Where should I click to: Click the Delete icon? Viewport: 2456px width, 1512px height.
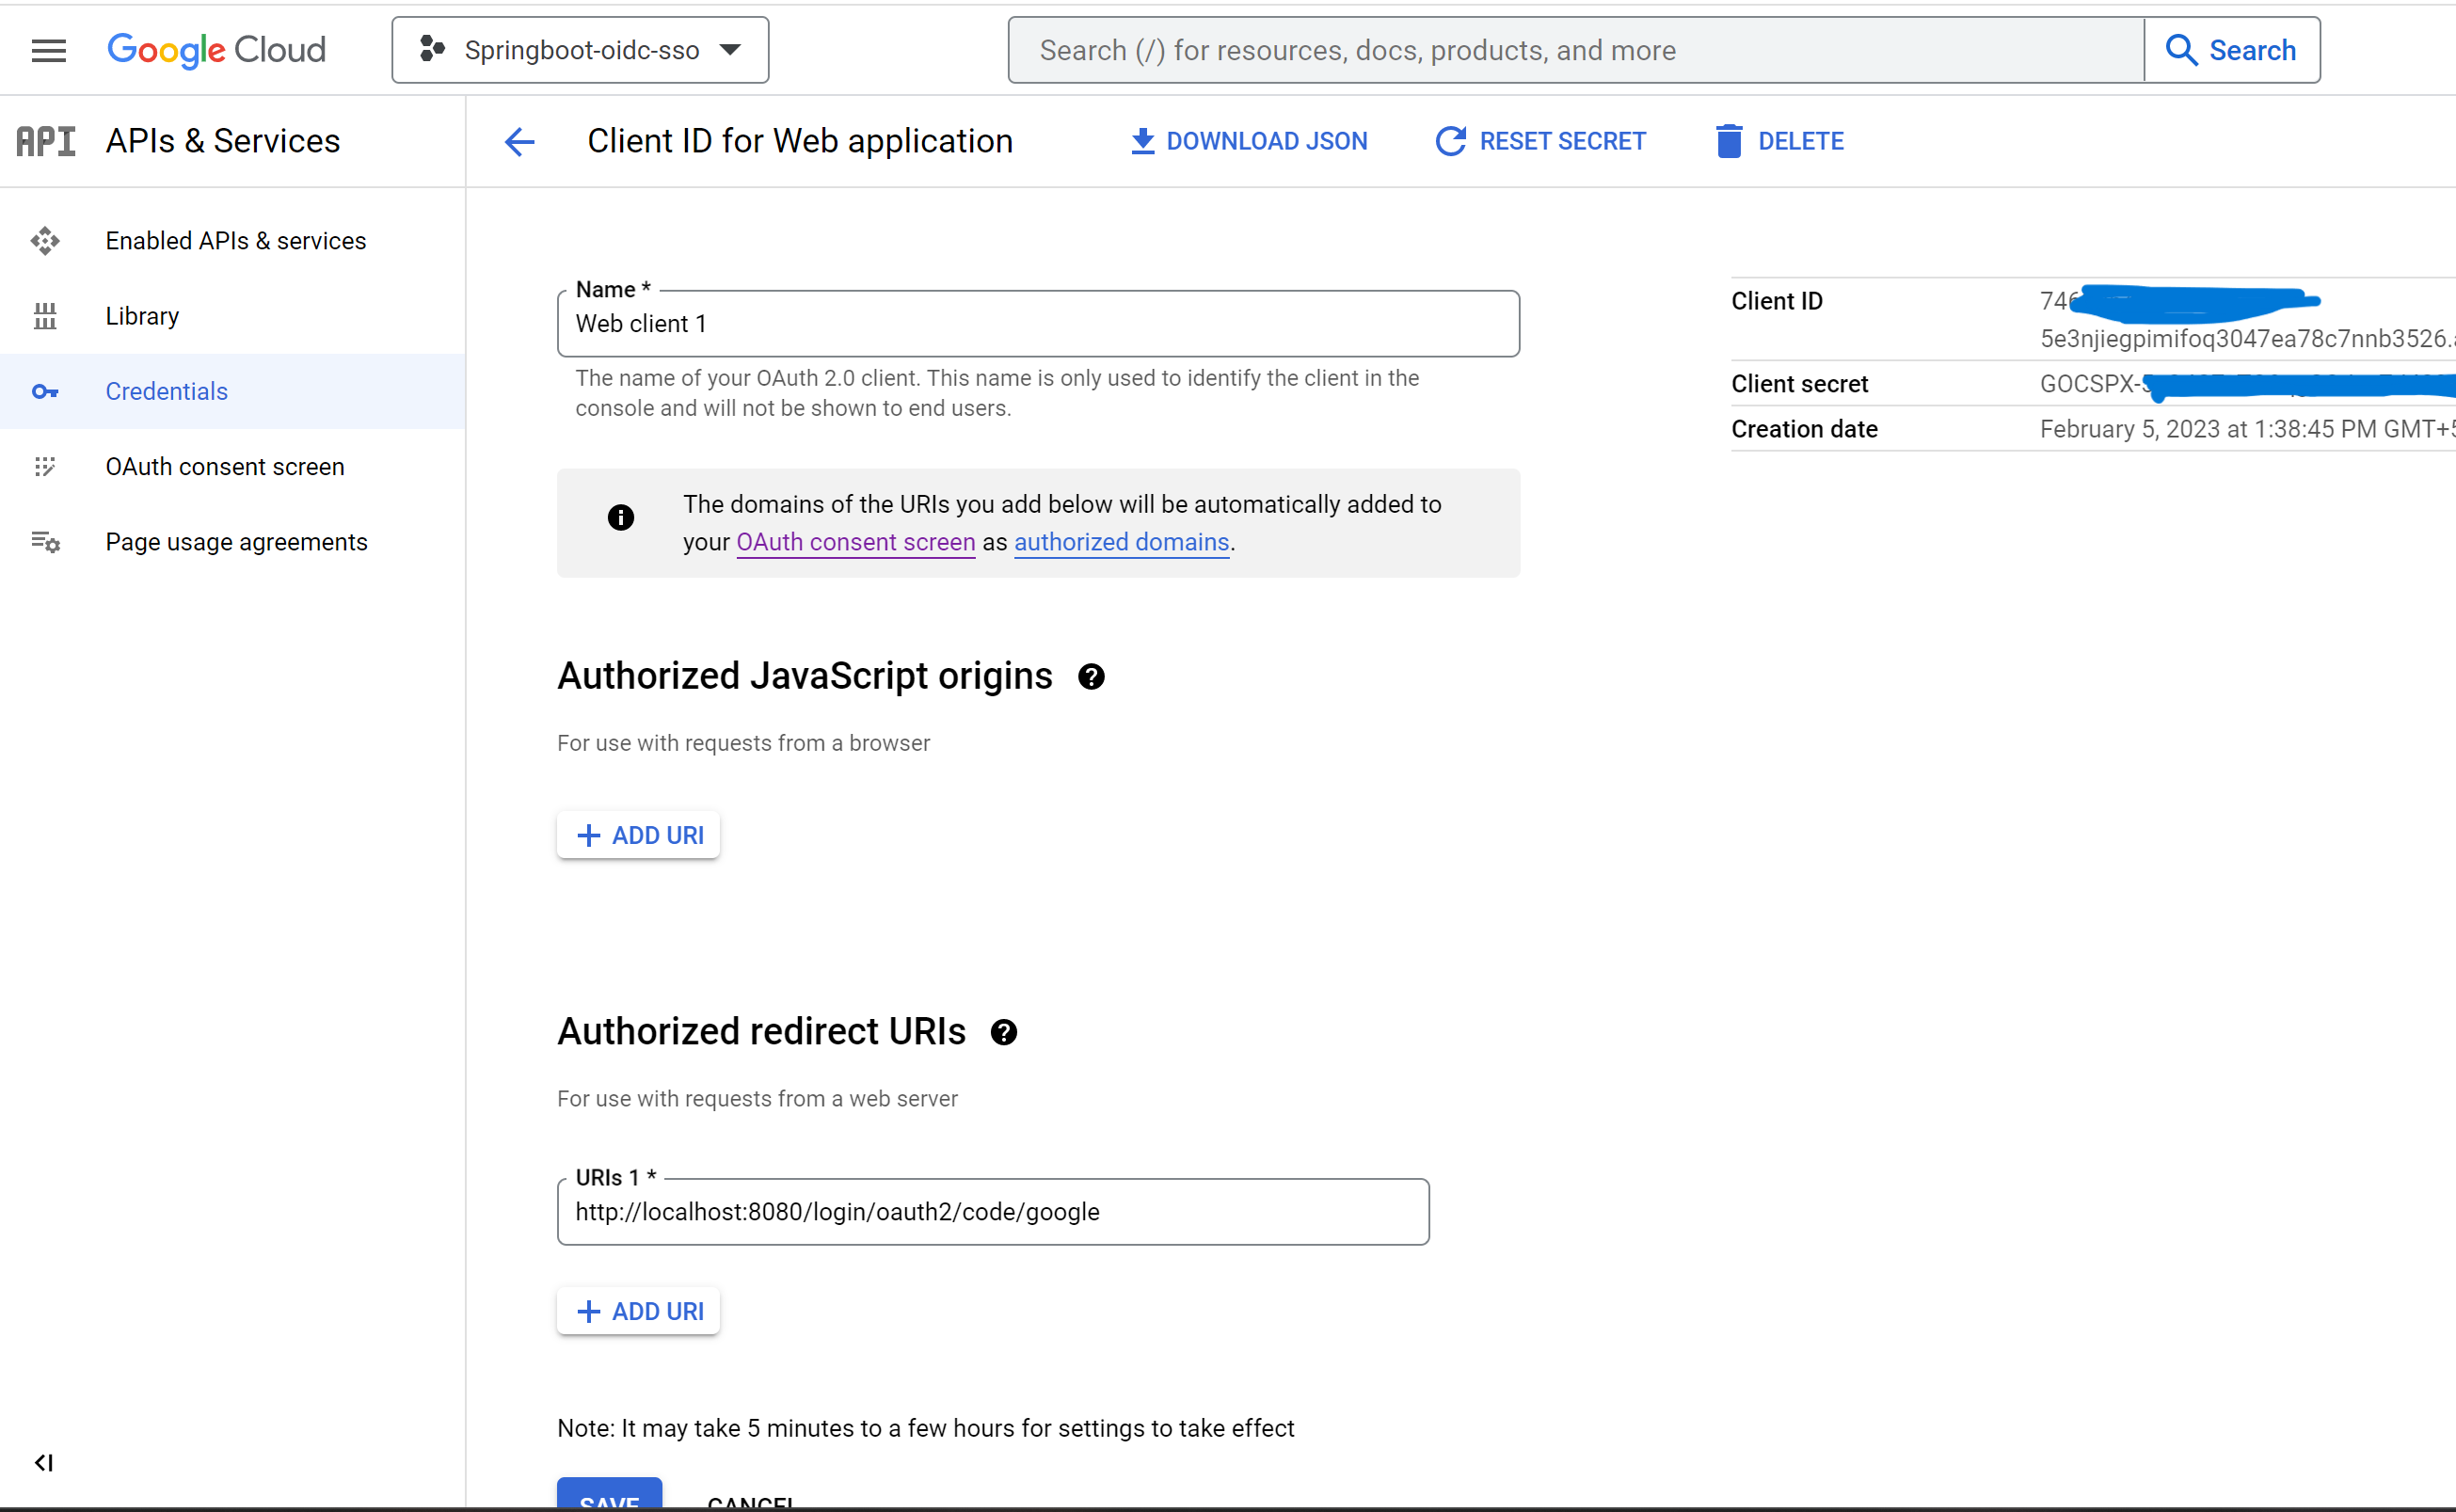point(1728,140)
